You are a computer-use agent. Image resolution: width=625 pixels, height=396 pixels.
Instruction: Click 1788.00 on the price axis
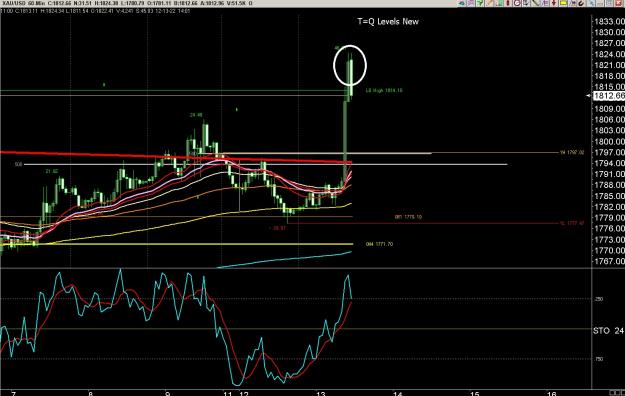click(609, 185)
